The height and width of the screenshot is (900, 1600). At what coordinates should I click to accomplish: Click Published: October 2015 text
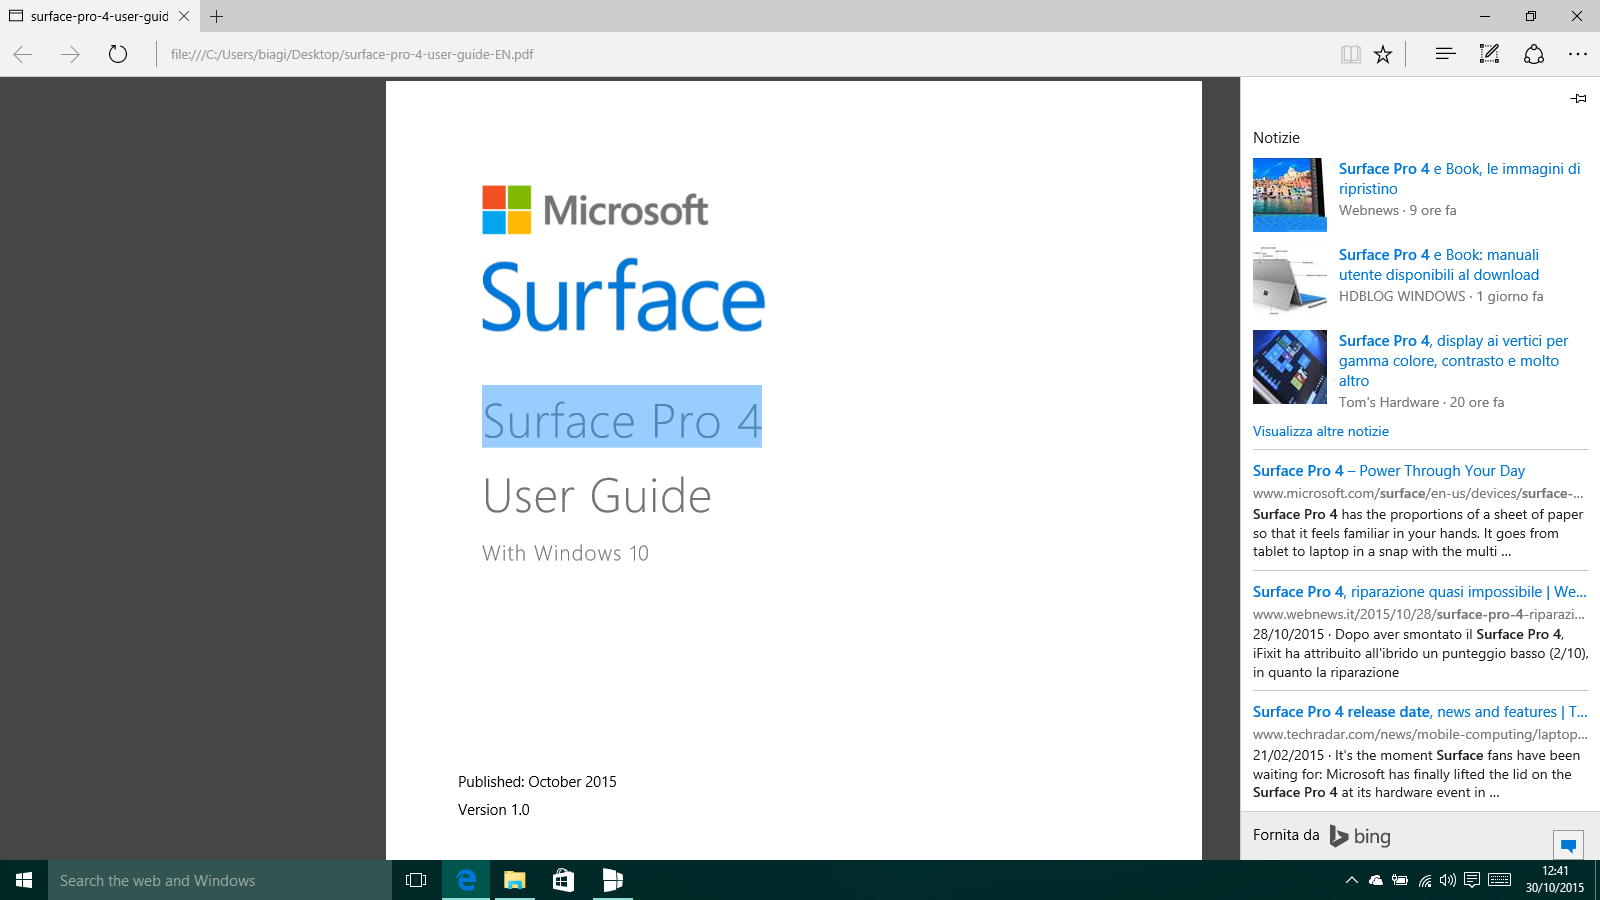pos(537,782)
